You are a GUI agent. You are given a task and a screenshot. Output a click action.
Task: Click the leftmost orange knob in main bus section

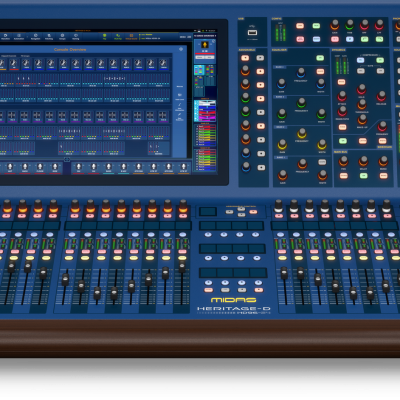(343, 161)
